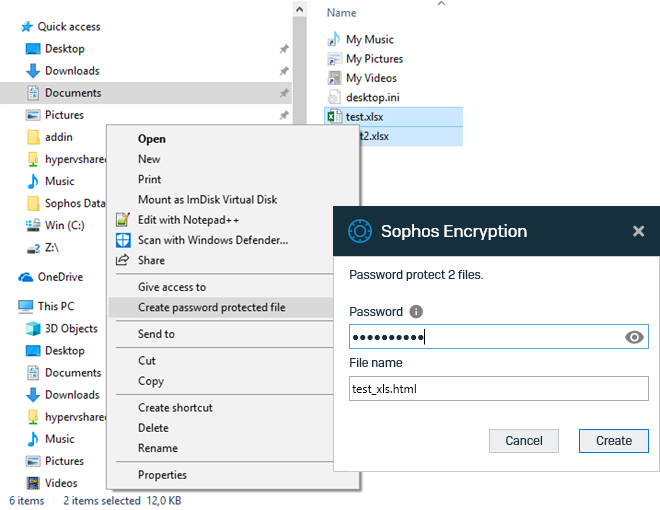Expand the OneDrive tree node
The height and width of the screenshot is (510, 660).
tap(11, 277)
